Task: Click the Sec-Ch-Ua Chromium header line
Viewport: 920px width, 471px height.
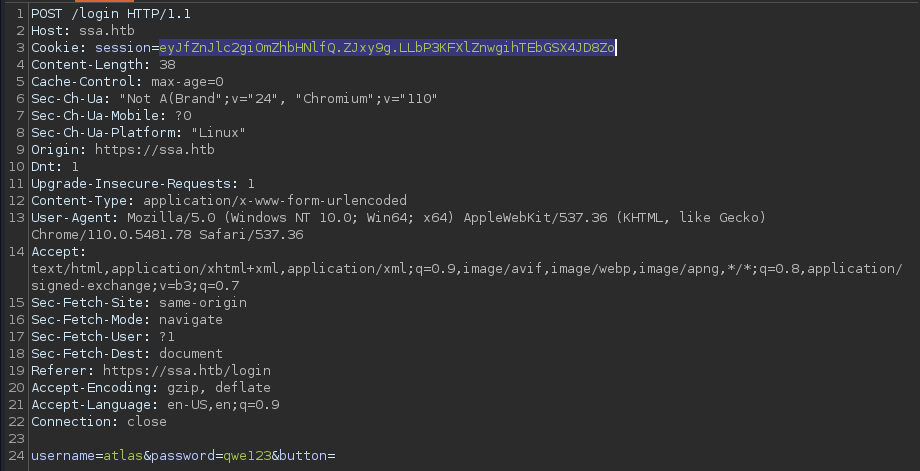Action: coord(234,99)
